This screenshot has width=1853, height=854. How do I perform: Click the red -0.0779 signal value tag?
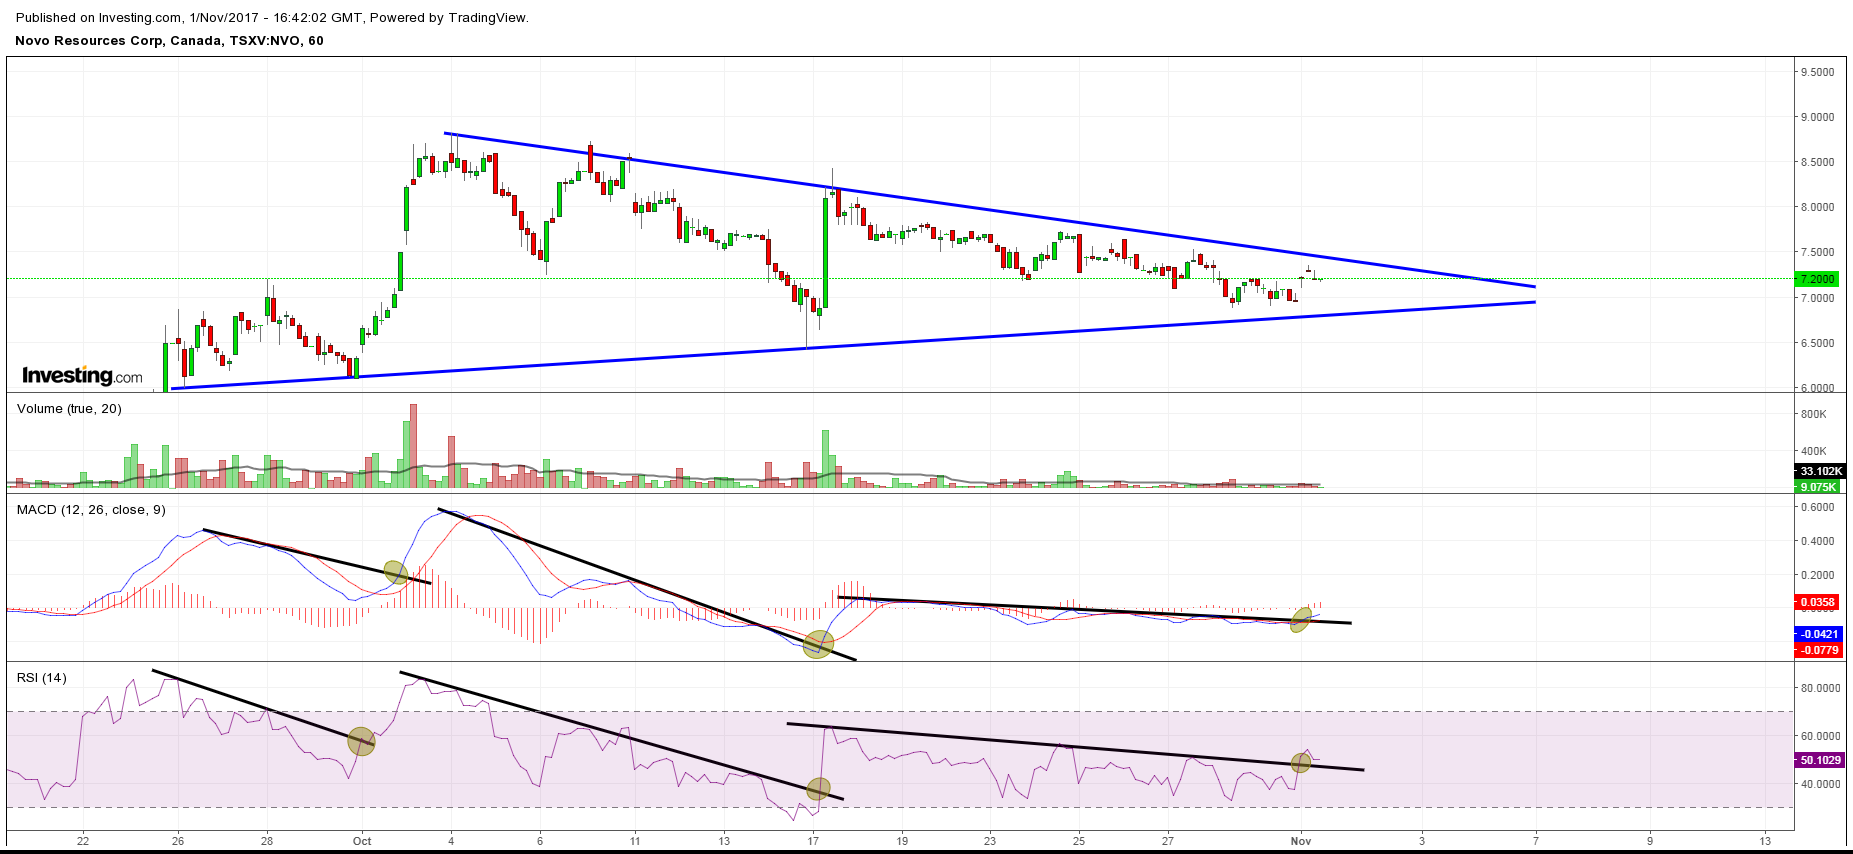(x=1820, y=650)
